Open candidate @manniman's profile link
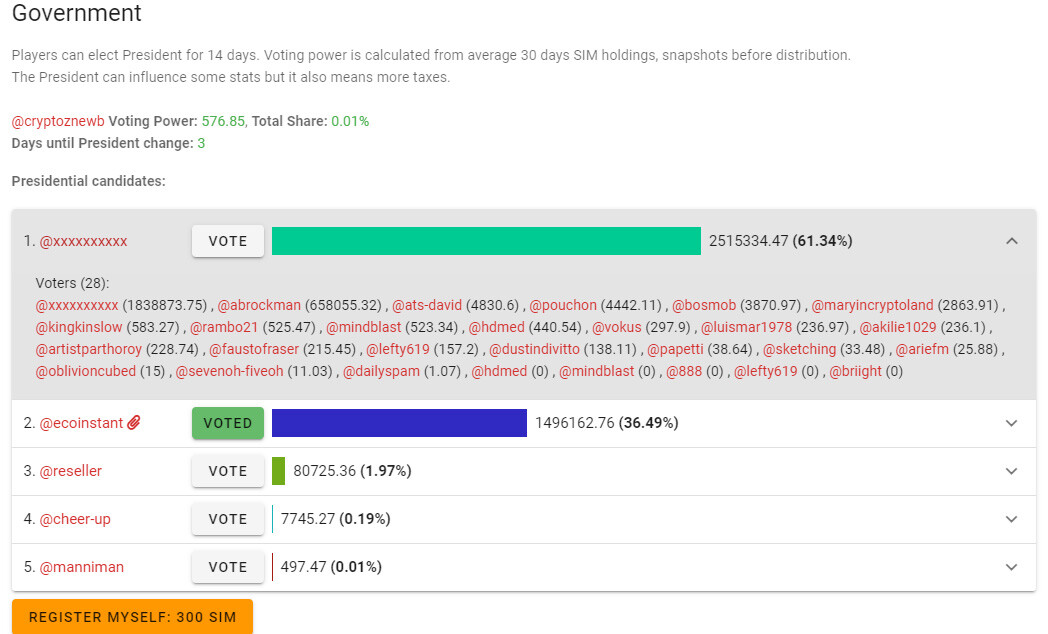This screenshot has width=1048, height=634. click(x=82, y=567)
